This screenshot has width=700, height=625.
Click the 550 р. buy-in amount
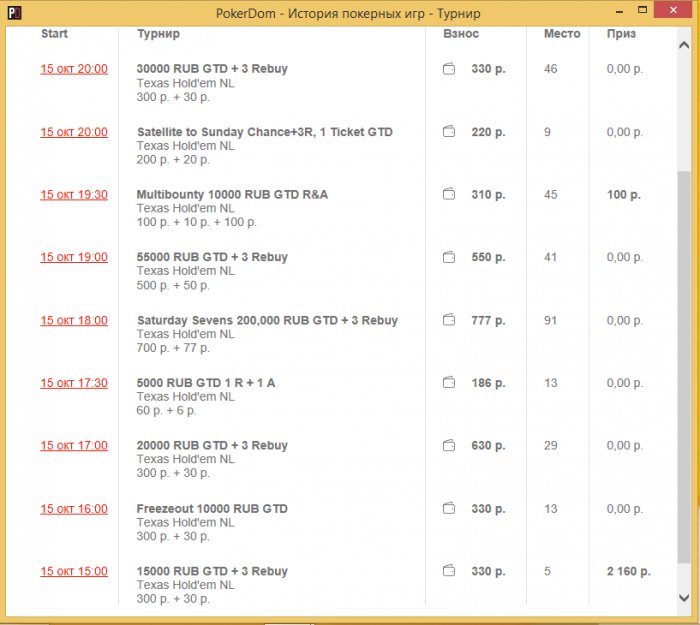[x=488, y=257]
